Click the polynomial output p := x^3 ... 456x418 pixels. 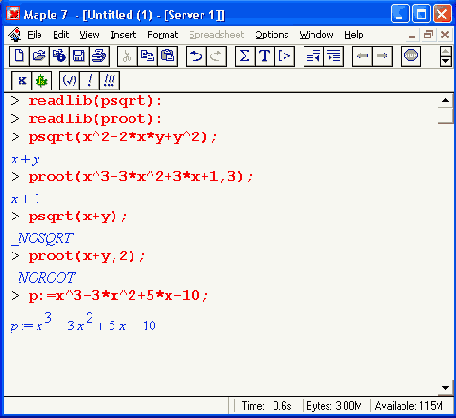83,323
